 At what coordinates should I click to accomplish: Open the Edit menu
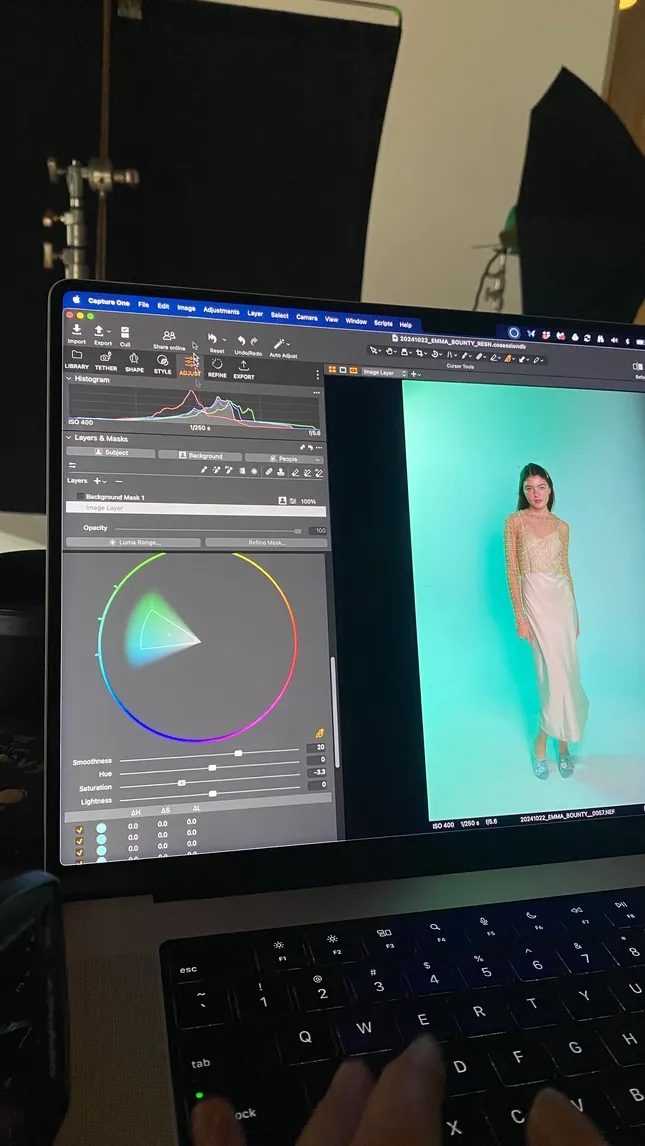(x=163, y=306)
